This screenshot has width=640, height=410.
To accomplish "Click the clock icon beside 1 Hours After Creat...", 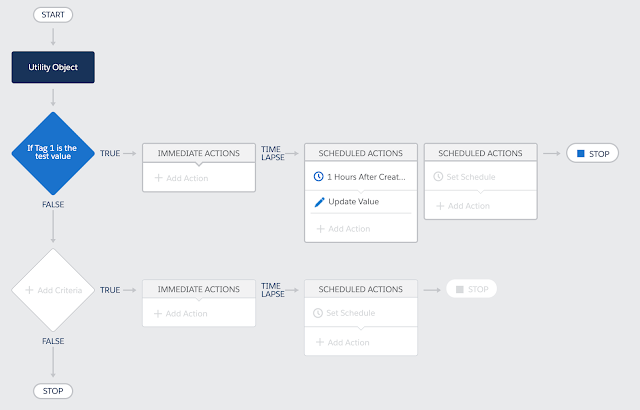I will 318,177.
